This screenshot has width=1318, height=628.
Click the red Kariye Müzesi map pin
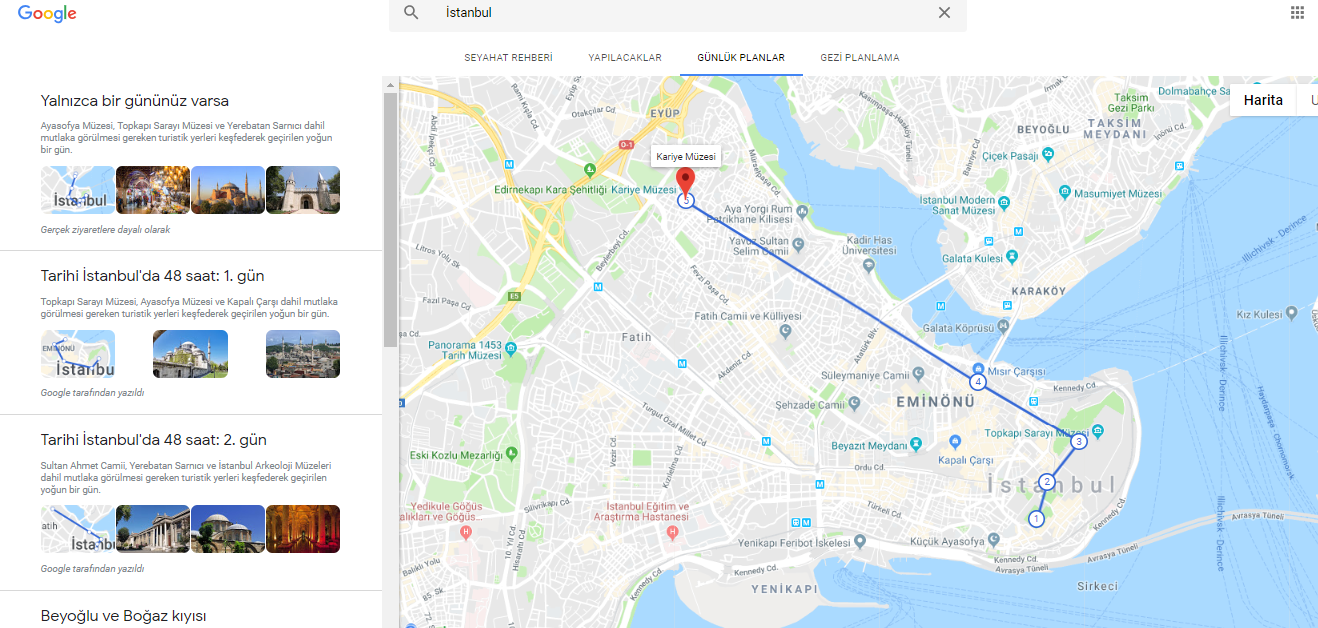pos(685,181)
